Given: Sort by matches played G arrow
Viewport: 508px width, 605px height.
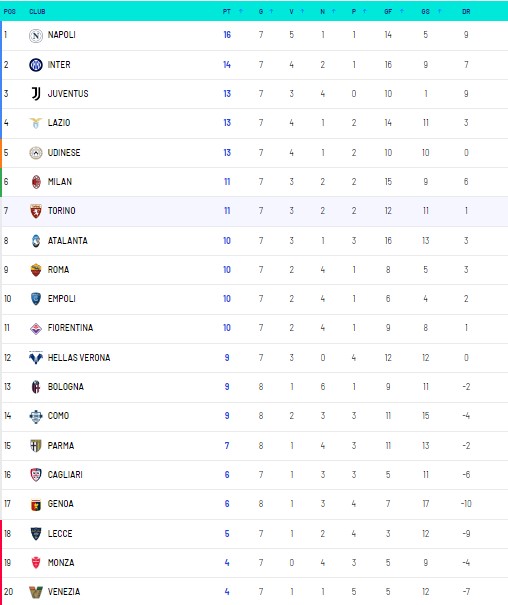Looking at the screenshot, I should point(271,12).
